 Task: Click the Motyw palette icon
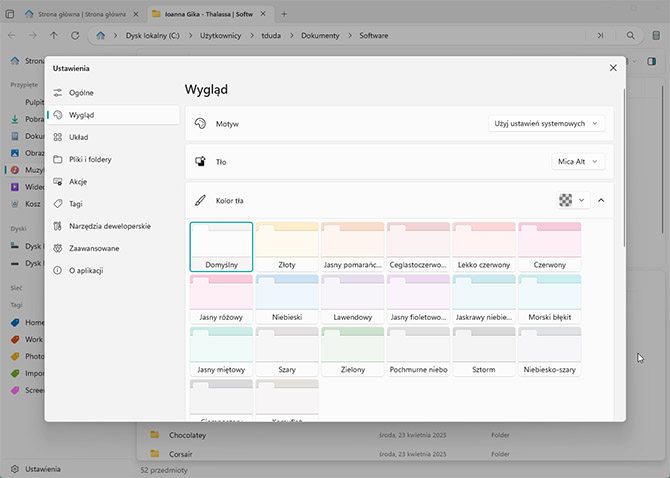click(x=200, y=123)
